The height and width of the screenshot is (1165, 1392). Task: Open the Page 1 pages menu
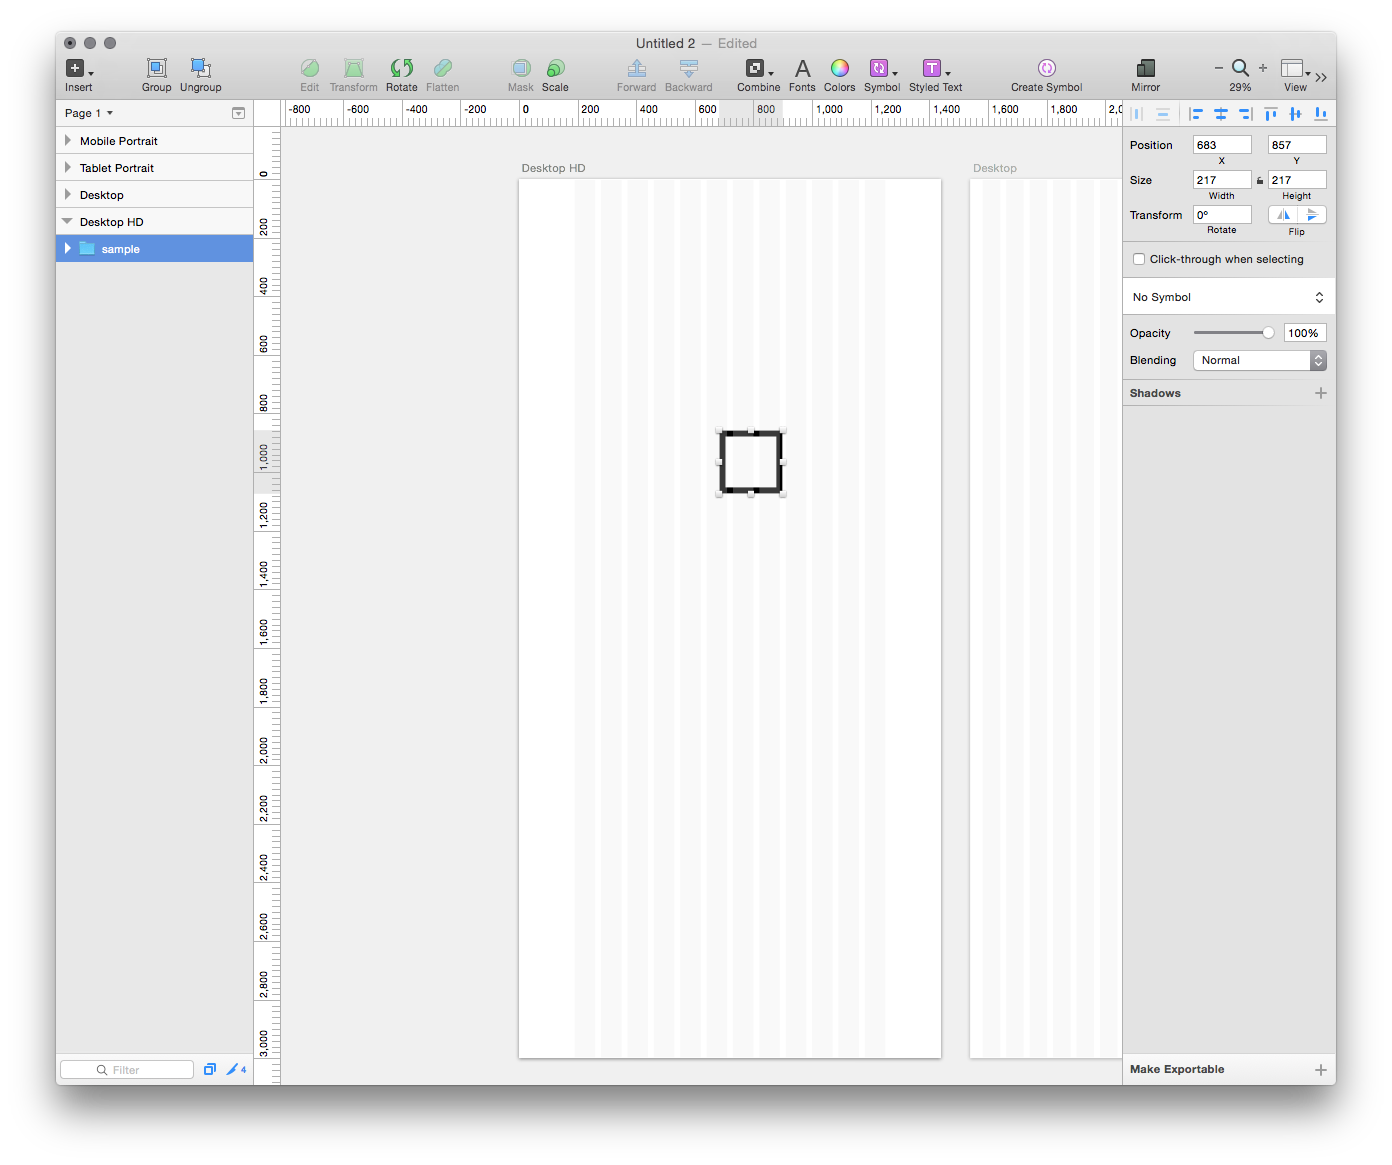click(89, 113)
